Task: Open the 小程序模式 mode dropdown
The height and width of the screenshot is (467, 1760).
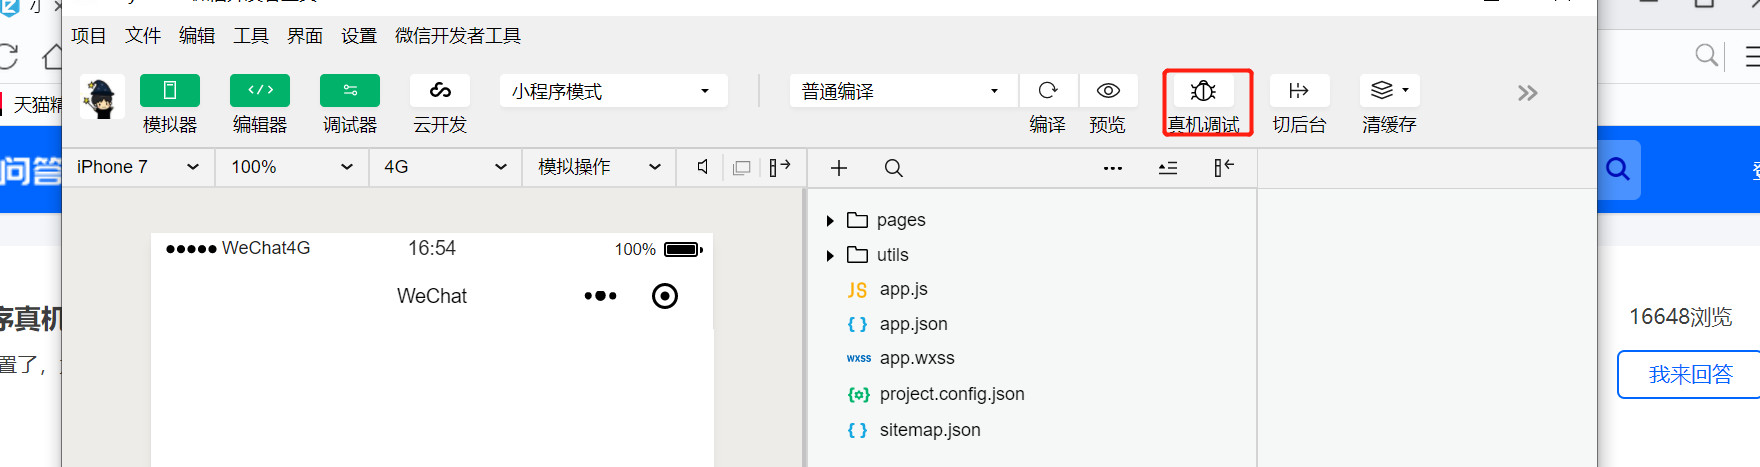Action: coord(613,91)
